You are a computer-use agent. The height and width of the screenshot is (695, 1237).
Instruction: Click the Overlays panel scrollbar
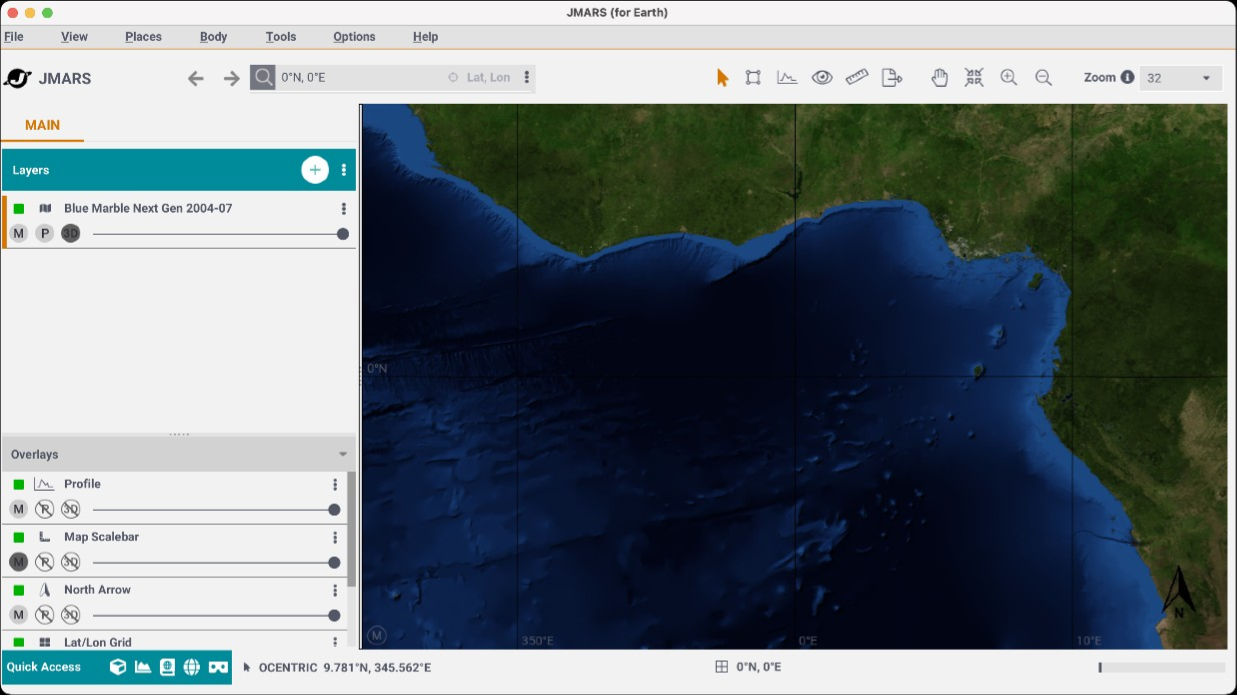[351, 530]
